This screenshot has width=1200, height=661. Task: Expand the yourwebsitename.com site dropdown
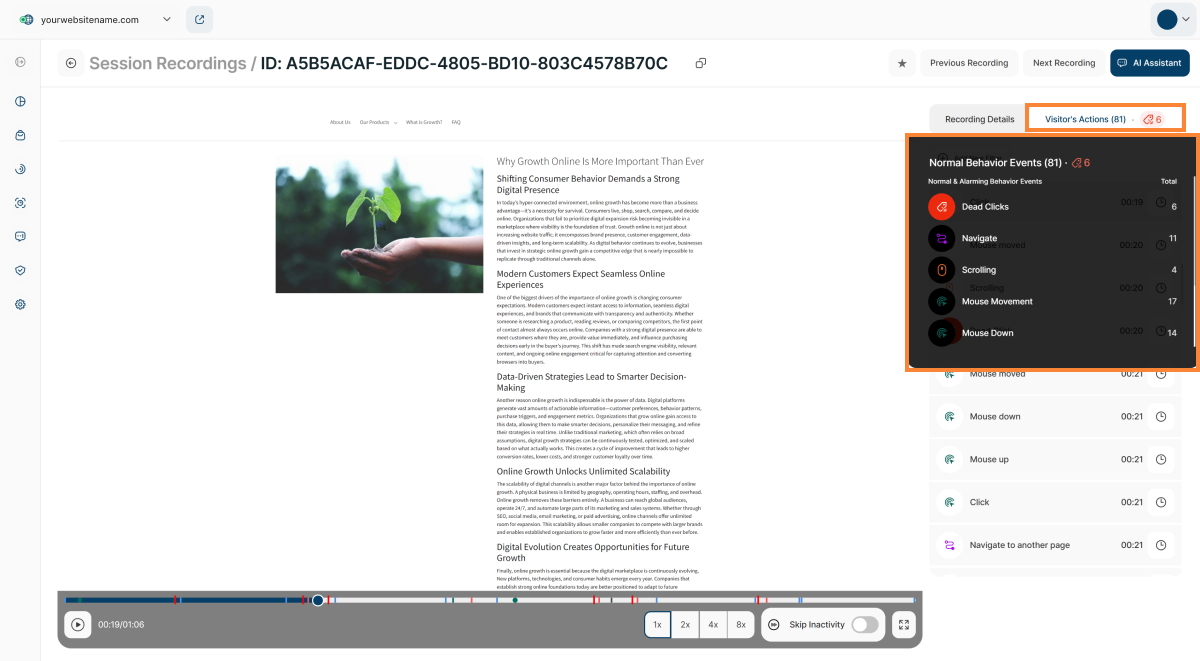coord(166,19)
